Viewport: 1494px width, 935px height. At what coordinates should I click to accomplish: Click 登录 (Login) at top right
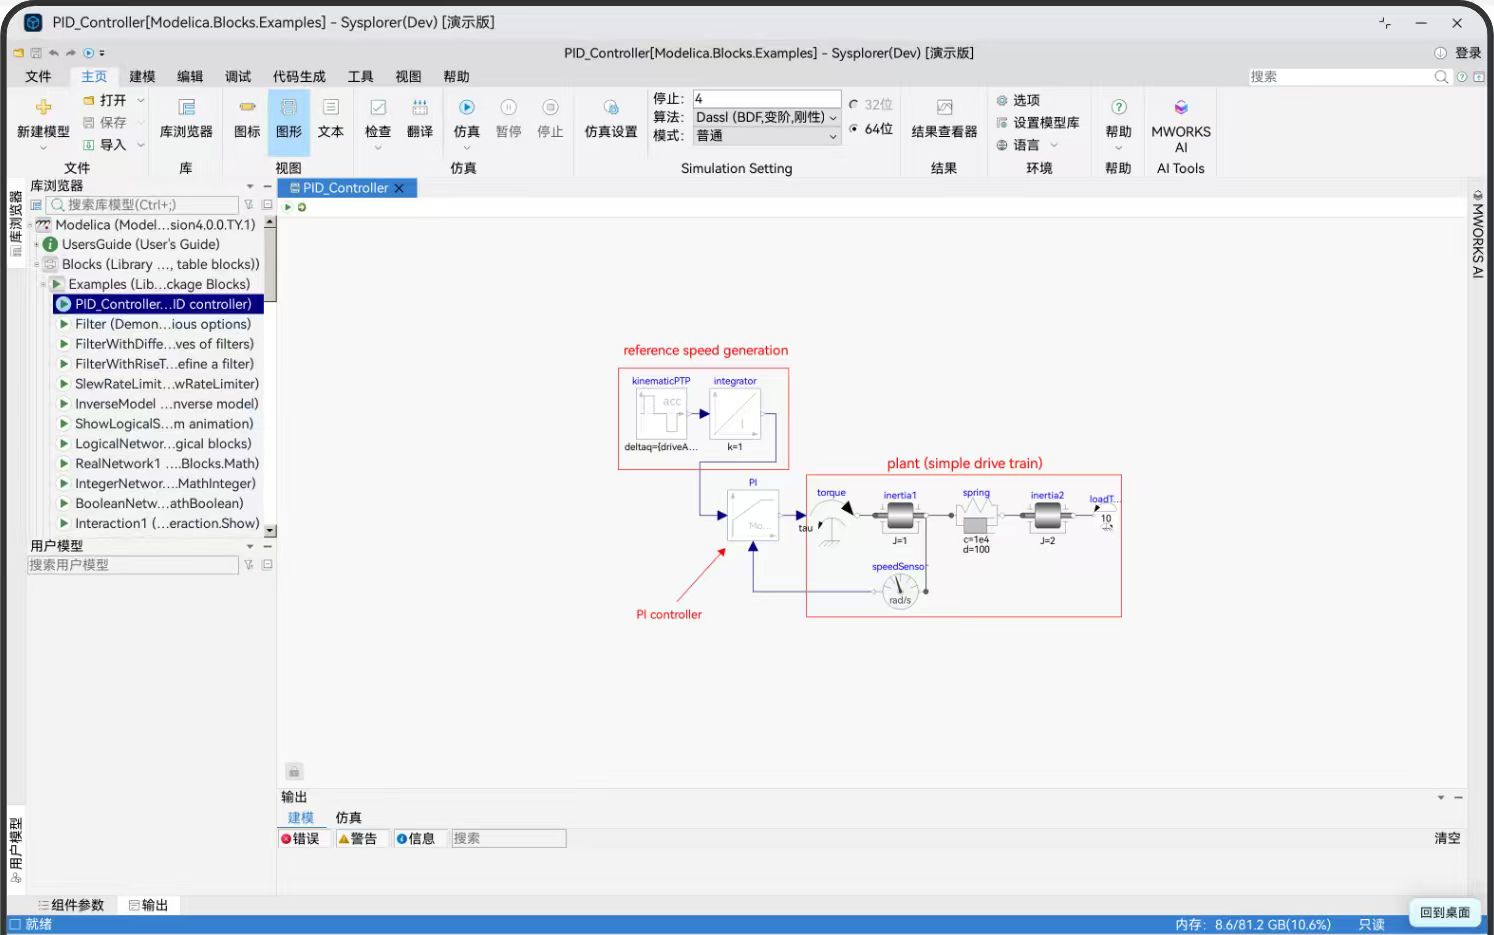(x=1468, y=53)
